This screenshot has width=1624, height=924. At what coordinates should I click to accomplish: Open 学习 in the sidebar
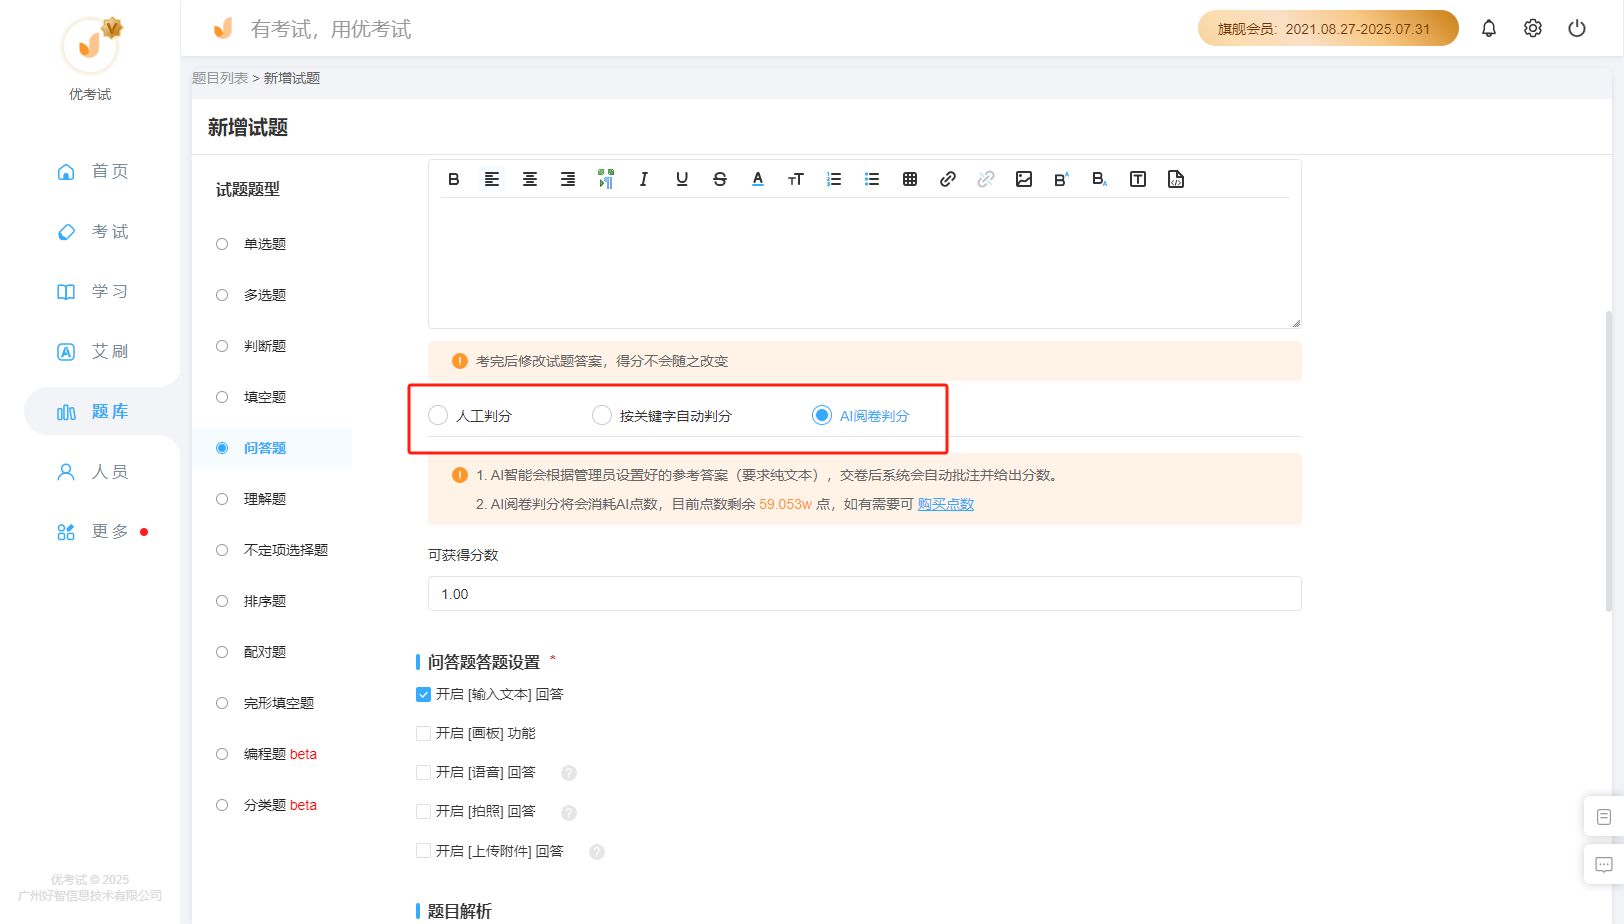pyautogui.click(x=93, y=291)
